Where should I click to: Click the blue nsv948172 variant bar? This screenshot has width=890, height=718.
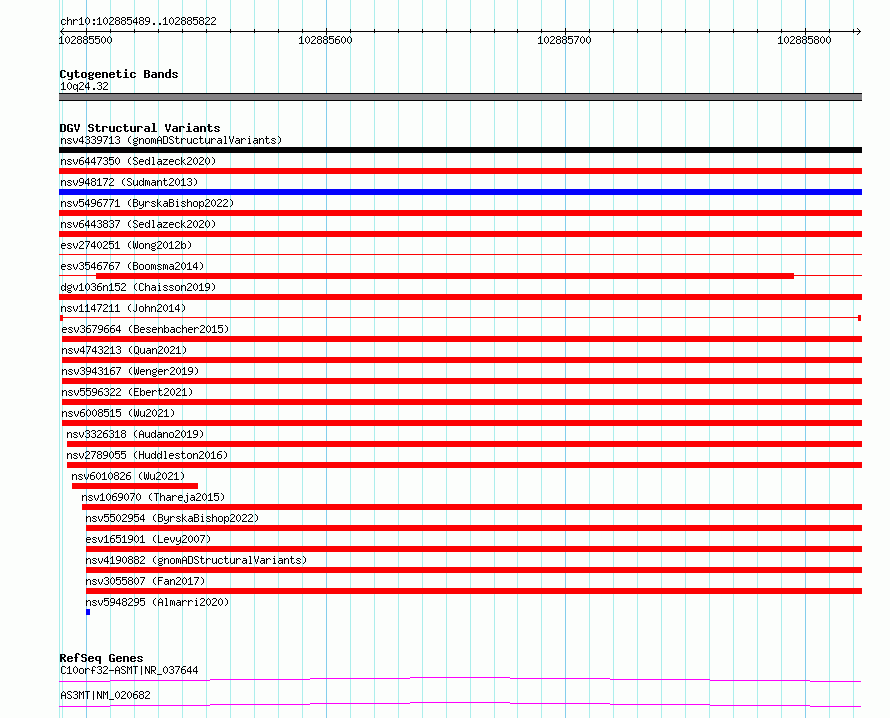click(x=460, y=192)
